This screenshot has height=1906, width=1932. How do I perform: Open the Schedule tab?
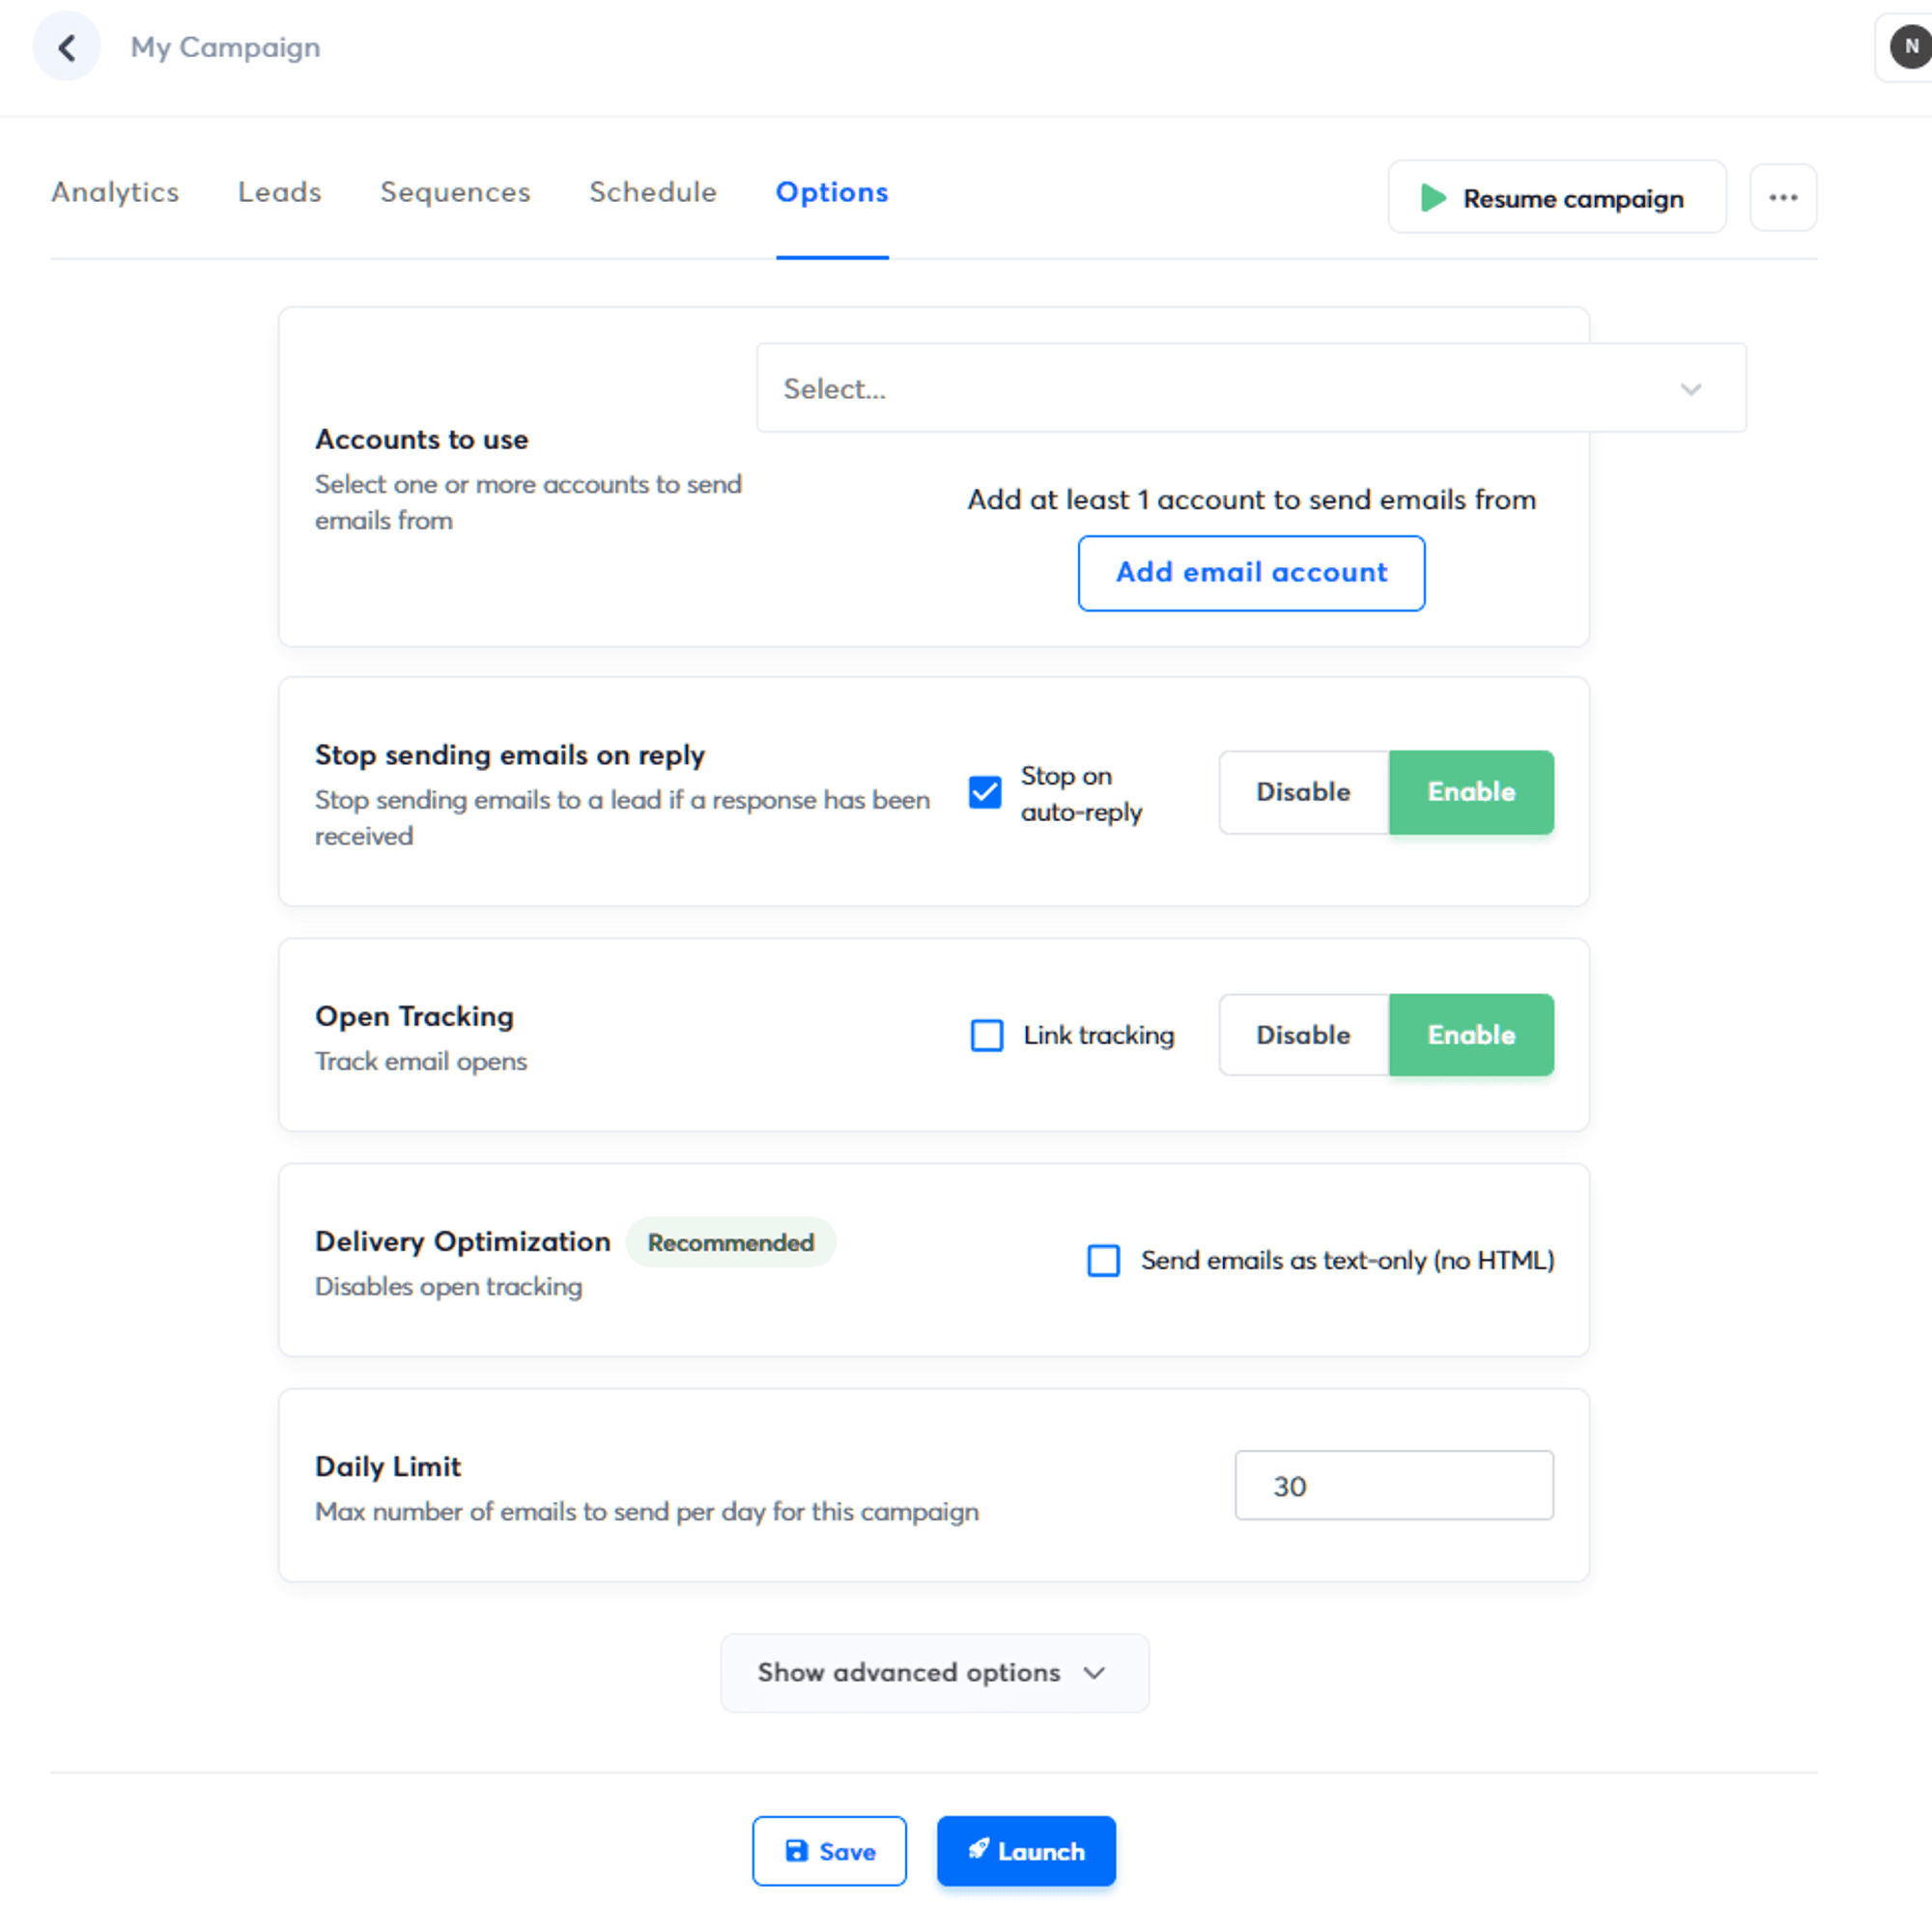[652, 192]
